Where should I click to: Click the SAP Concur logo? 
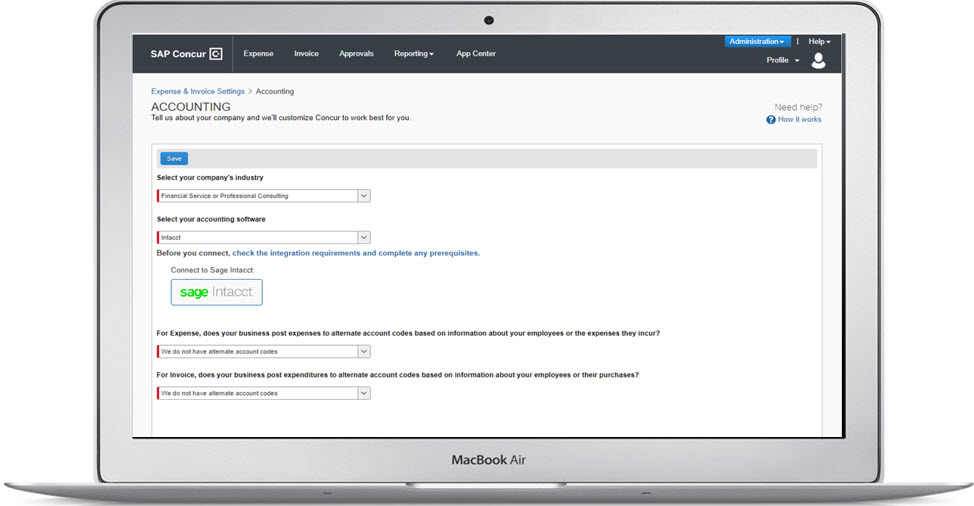pos(186,54)
